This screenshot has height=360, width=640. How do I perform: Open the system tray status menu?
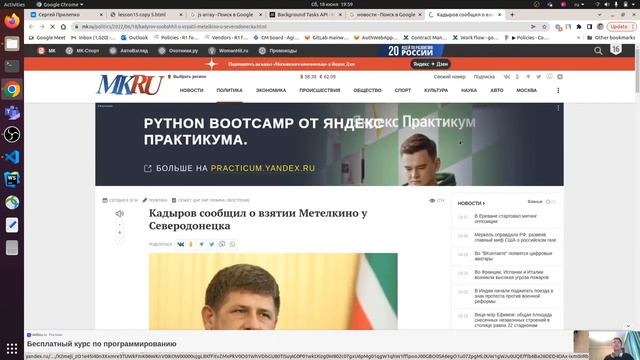coord(615,4)
